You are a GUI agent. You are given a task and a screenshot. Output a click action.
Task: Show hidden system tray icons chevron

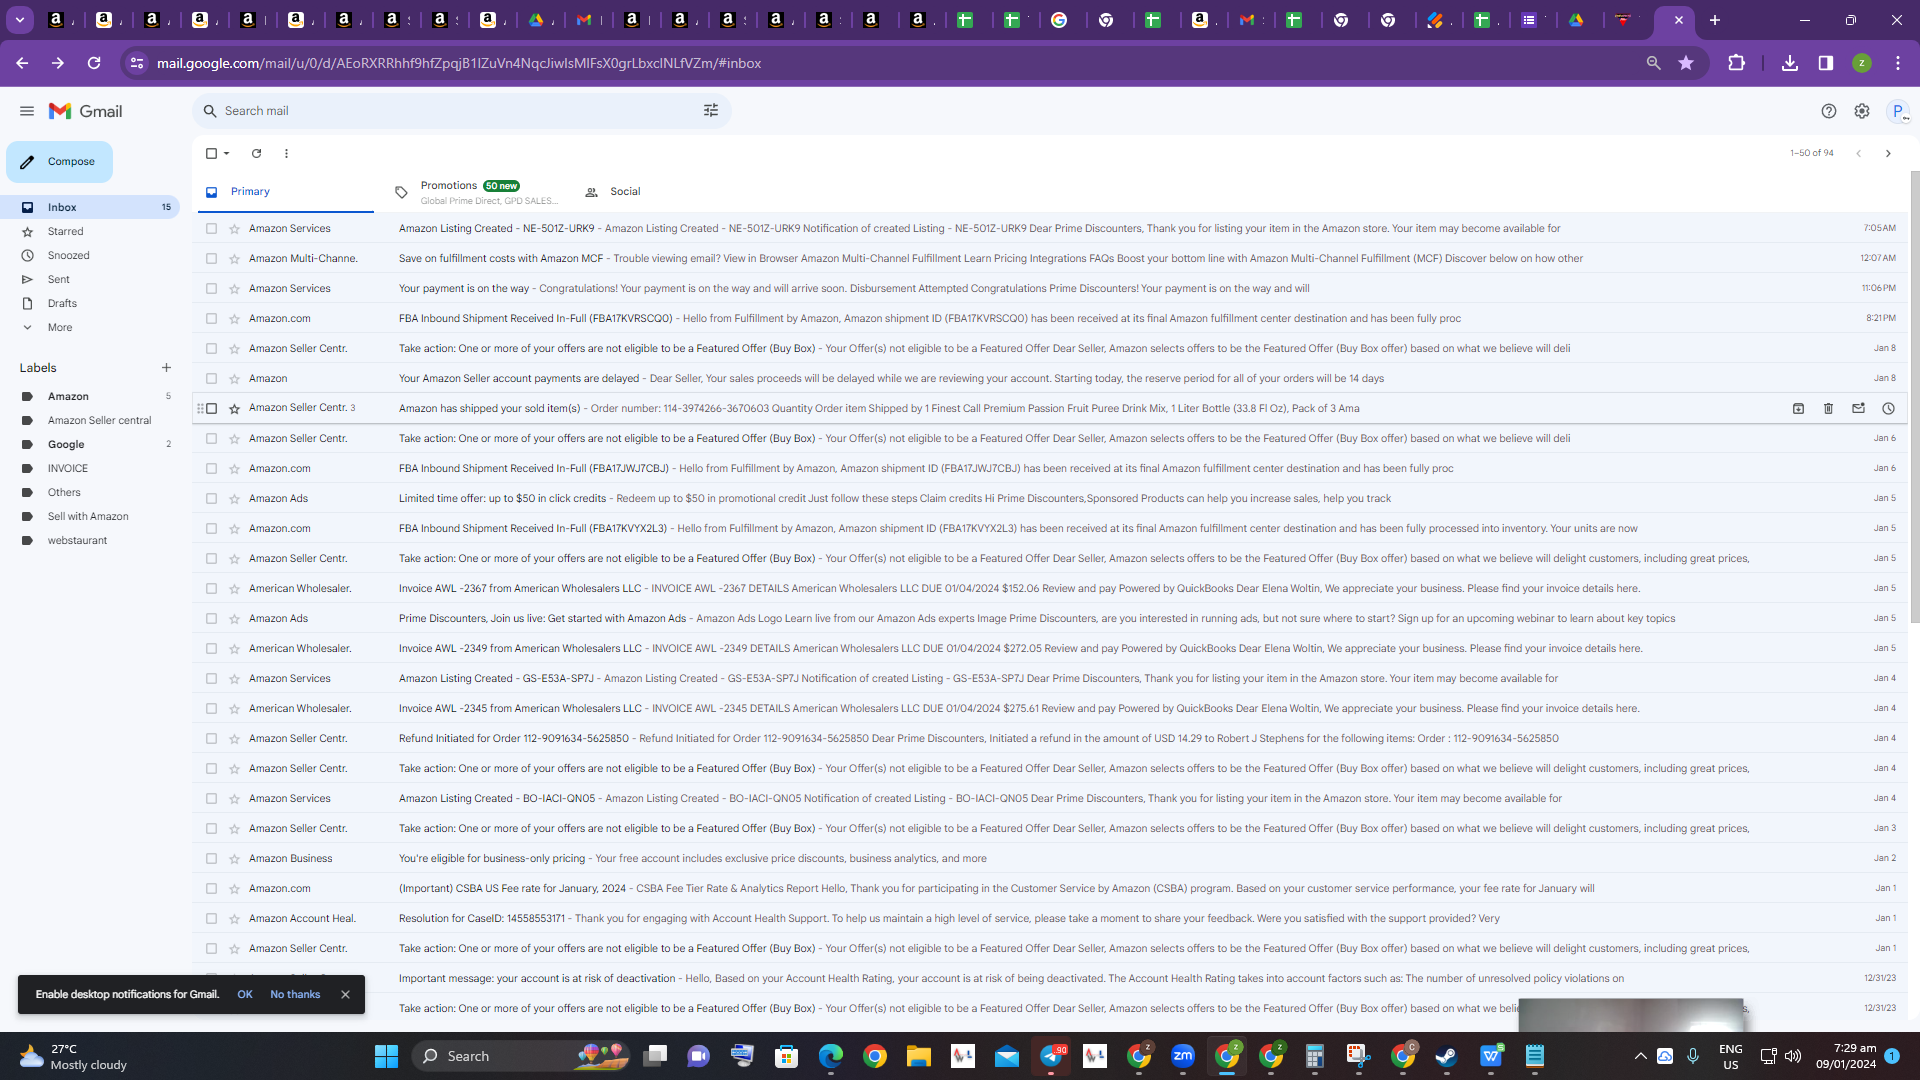pyautogui.click(x=1640, y=1056)
